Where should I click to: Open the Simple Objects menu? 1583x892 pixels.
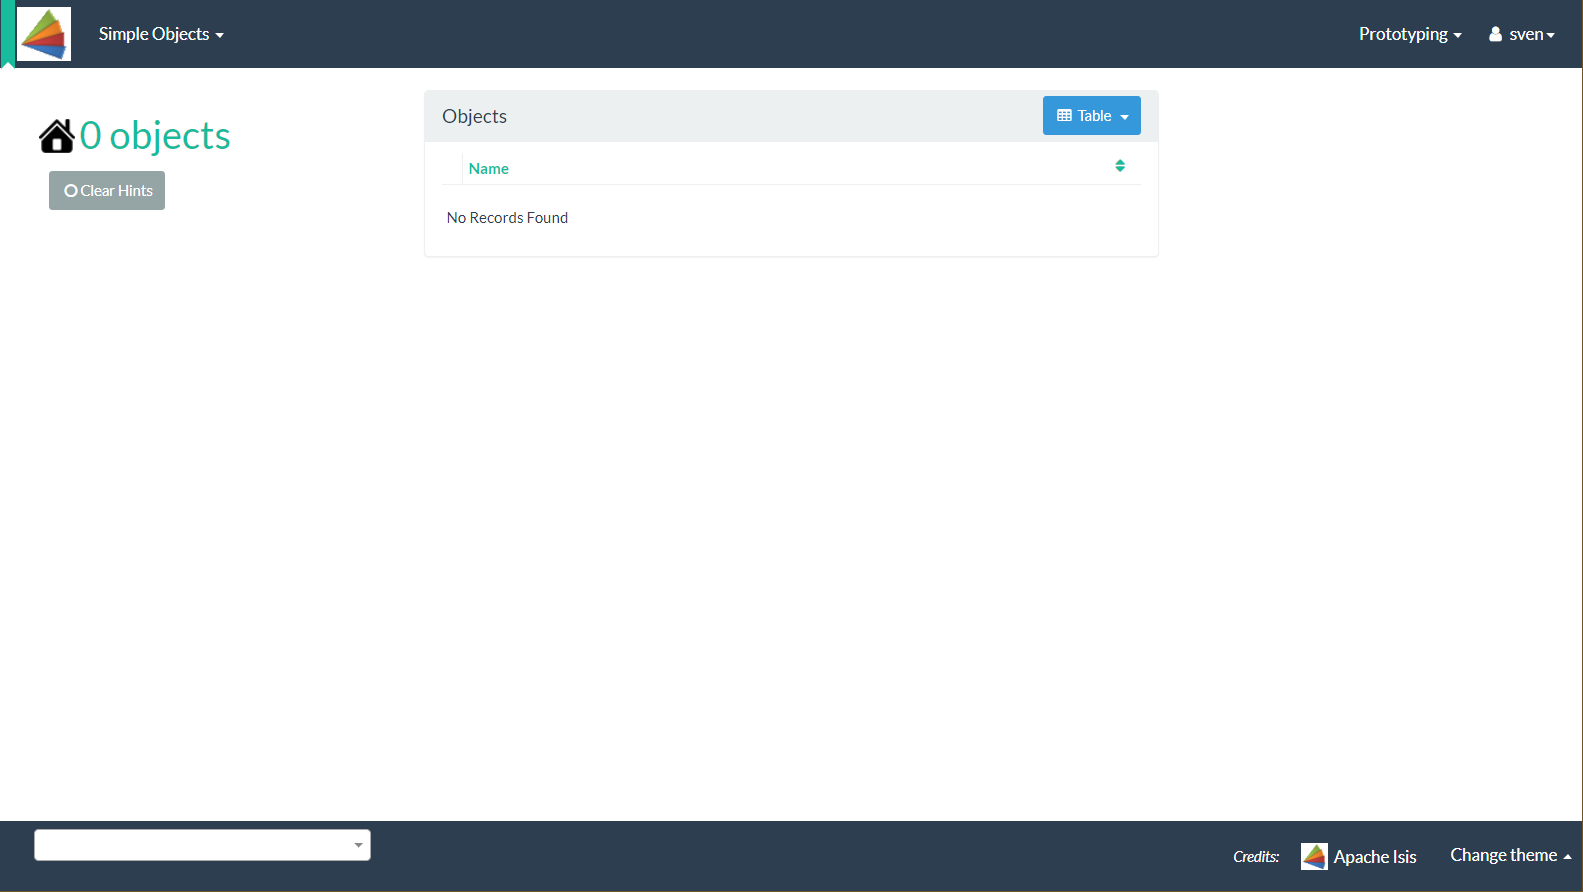160,34
